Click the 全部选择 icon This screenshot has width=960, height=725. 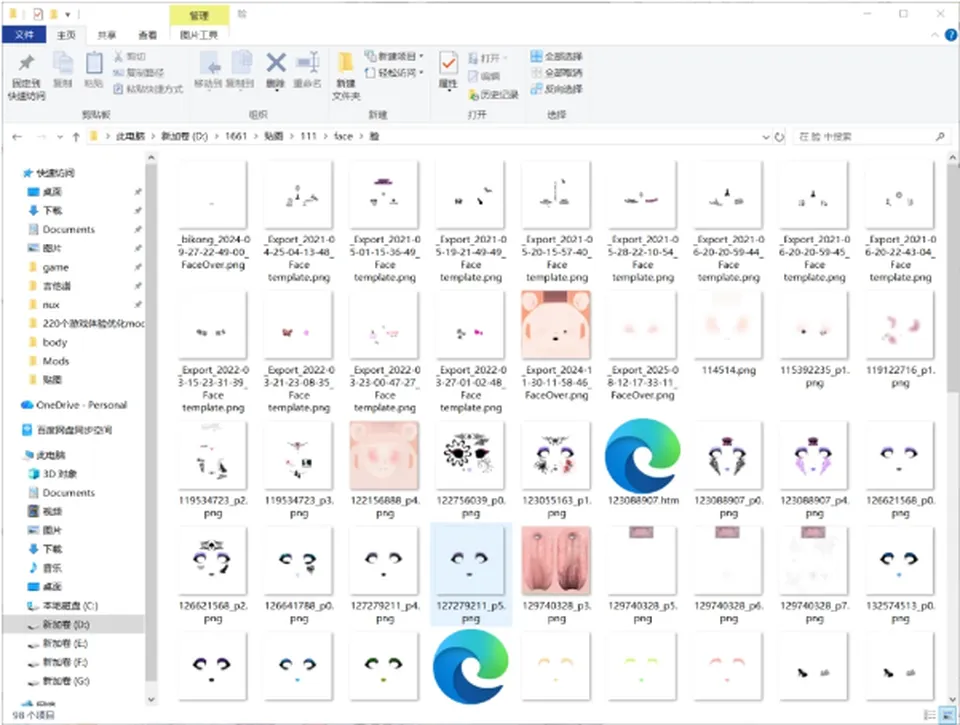coord(536,56)
